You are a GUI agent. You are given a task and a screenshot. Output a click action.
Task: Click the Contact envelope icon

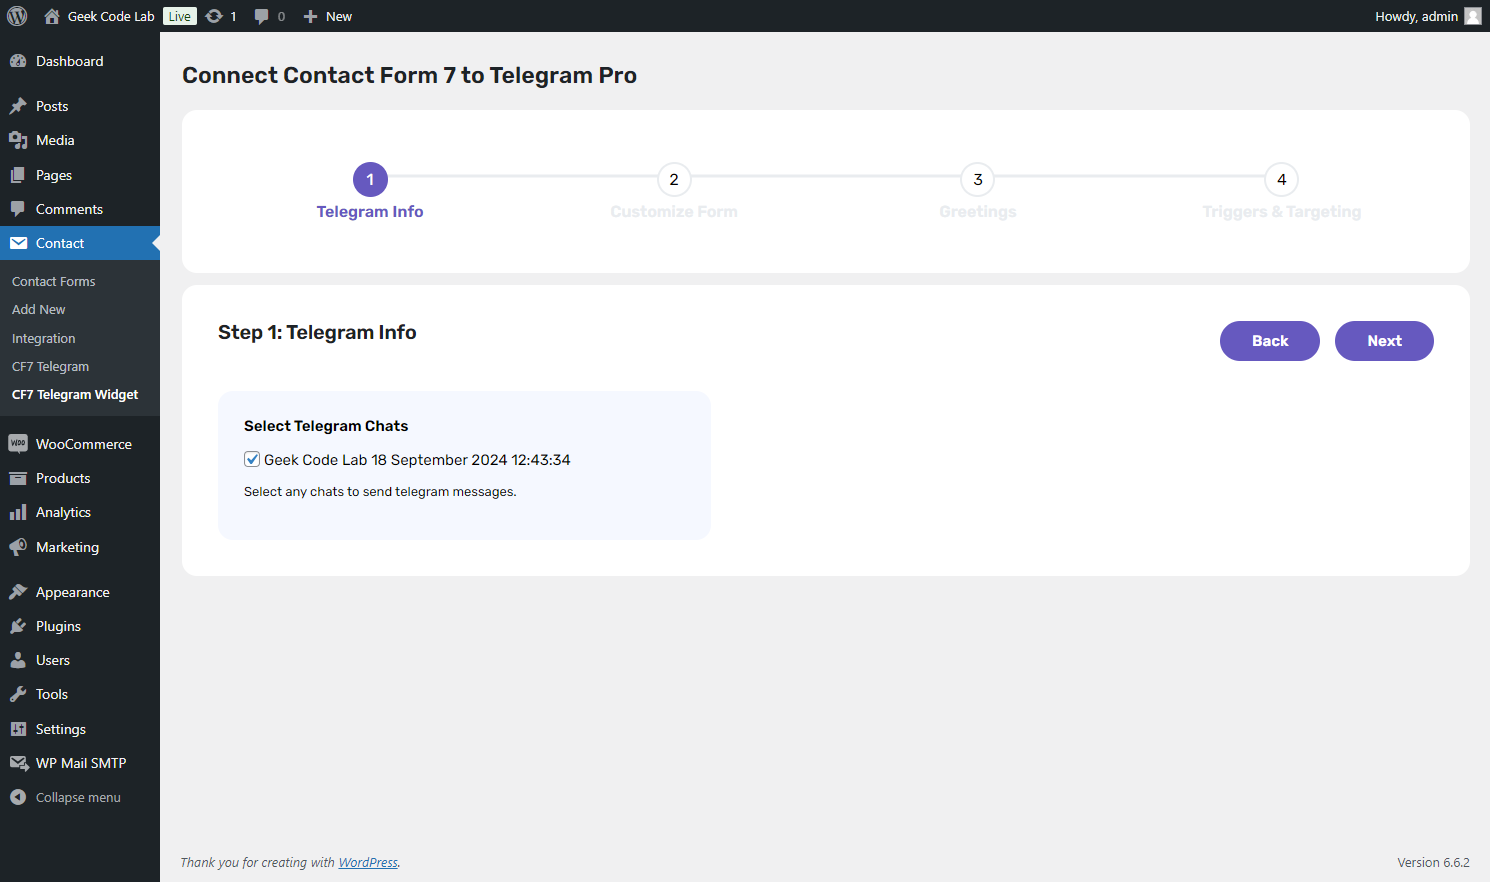(x=18, y=243)
